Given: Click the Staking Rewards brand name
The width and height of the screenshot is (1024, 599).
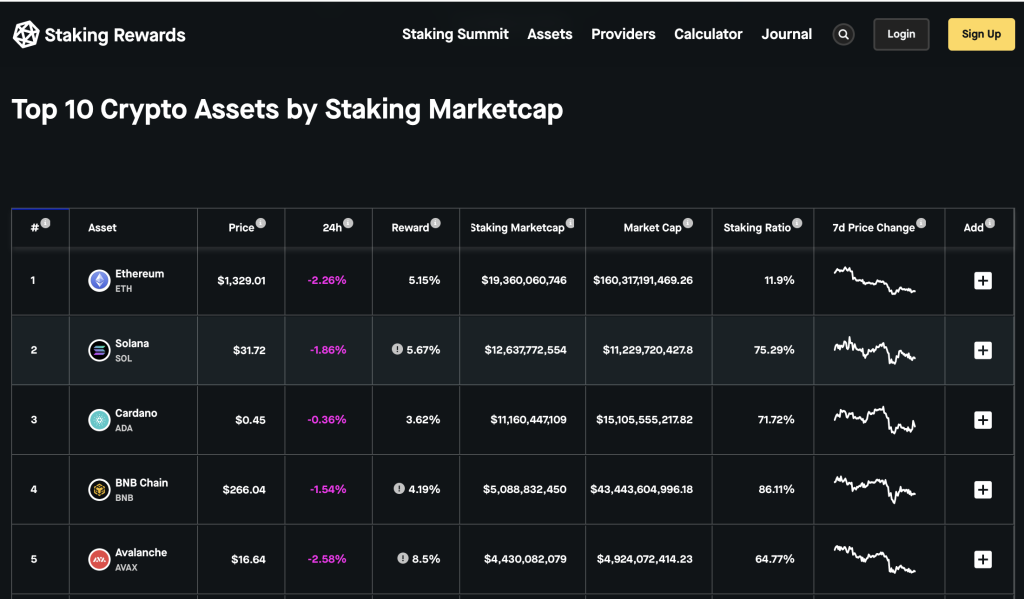Looking at the screenshot, I should [115, 35].
